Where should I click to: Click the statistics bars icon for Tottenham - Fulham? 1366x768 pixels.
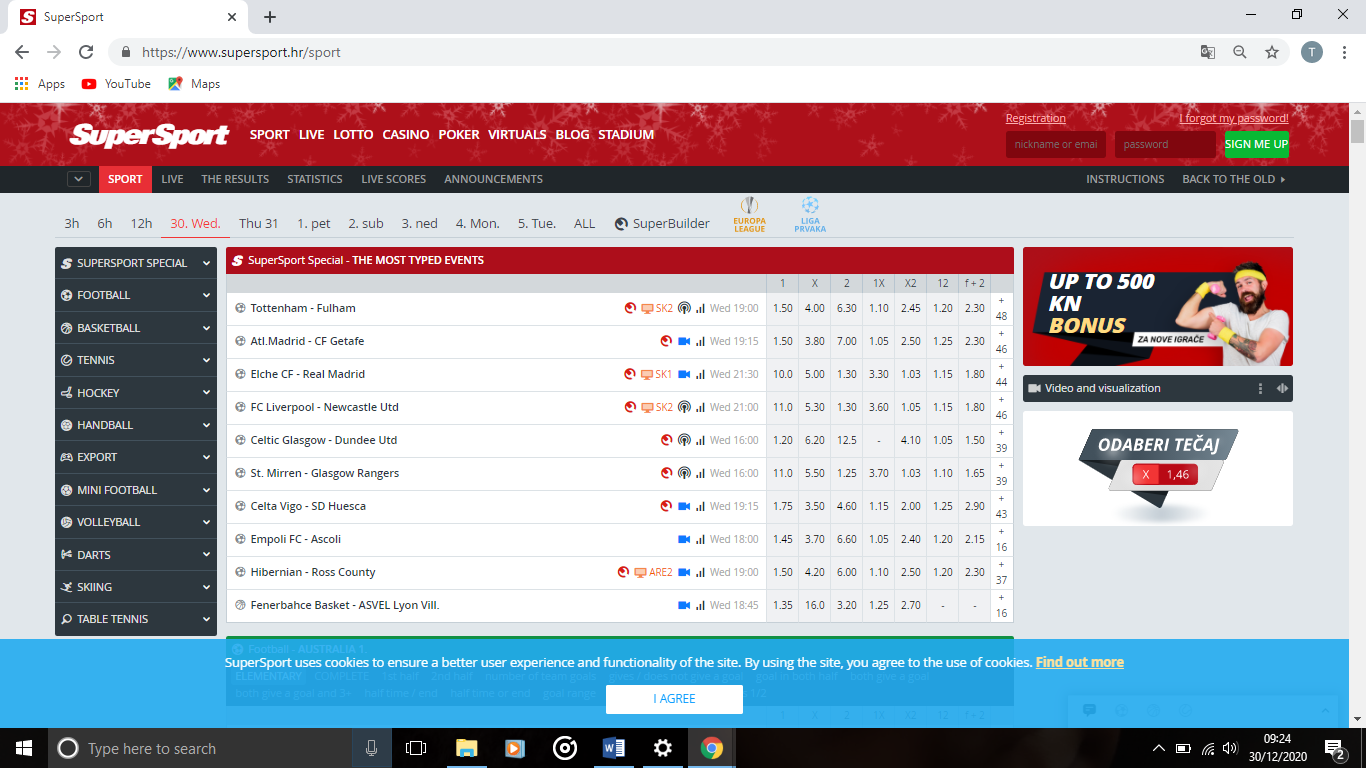click(700, 308)
